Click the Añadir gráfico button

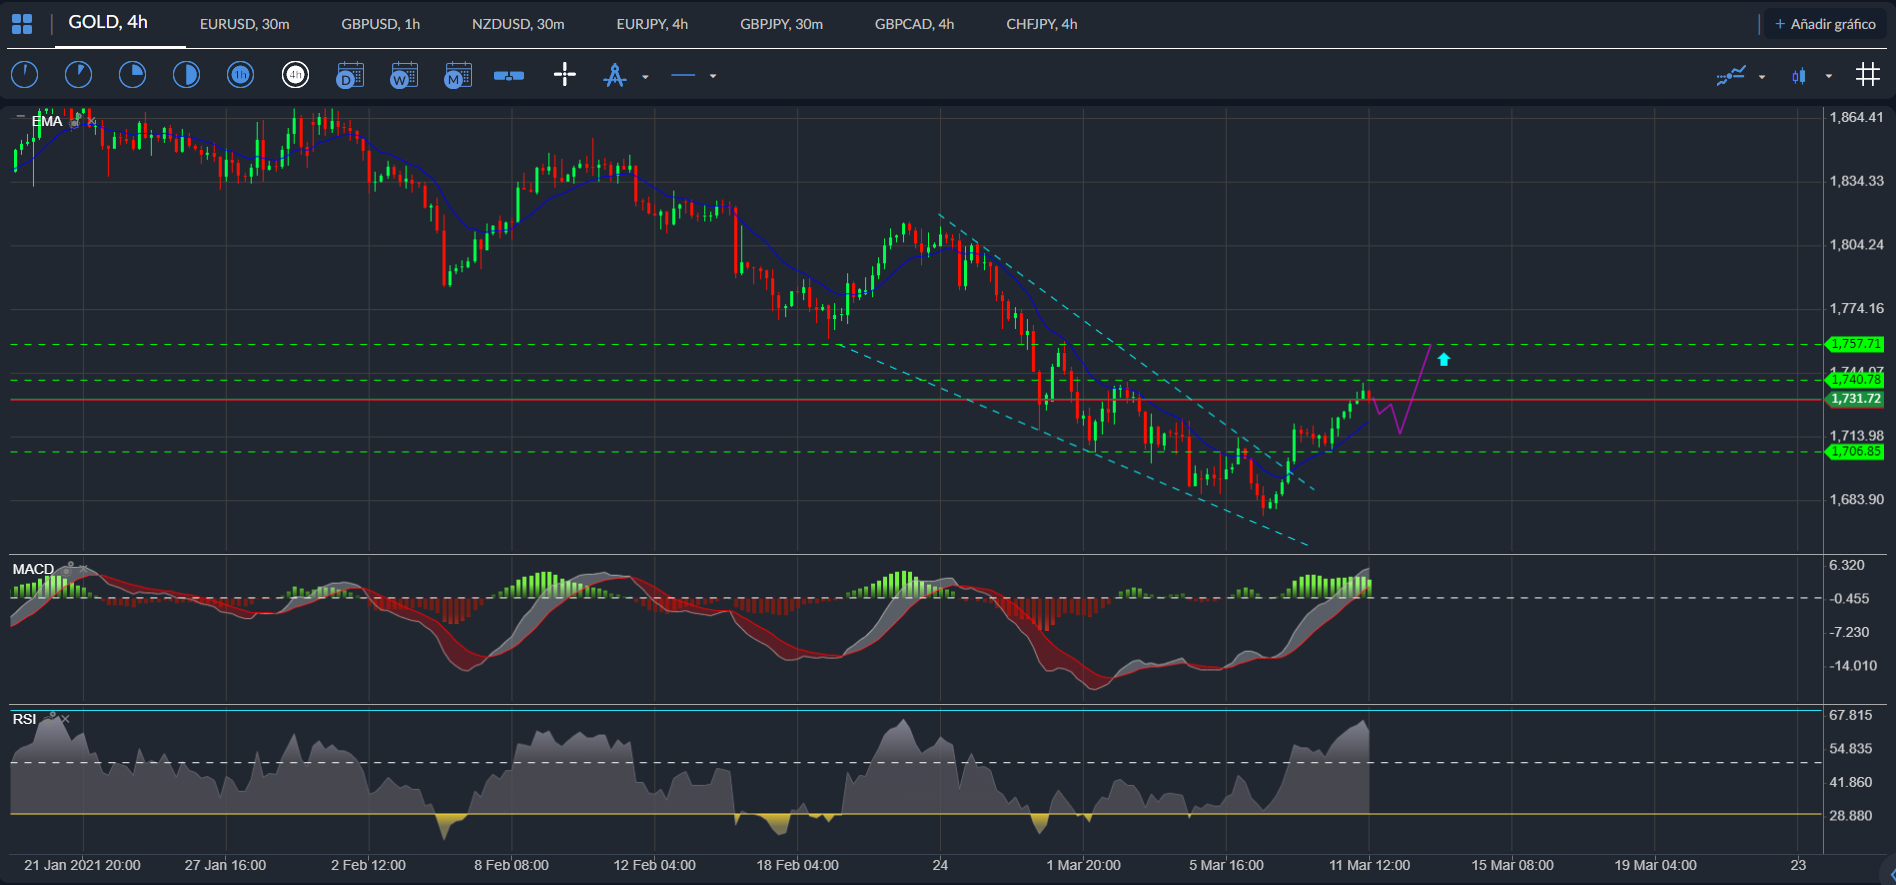click(1825, 24)
